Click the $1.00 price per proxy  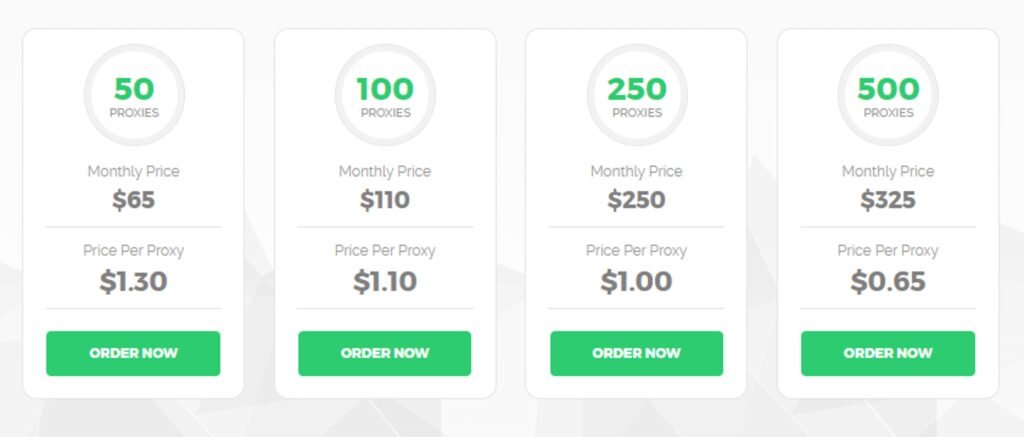[x=636, y=282]
